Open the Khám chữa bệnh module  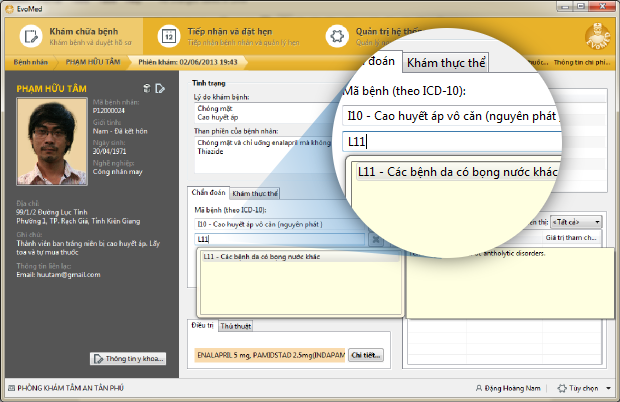(x=74, y=36)
